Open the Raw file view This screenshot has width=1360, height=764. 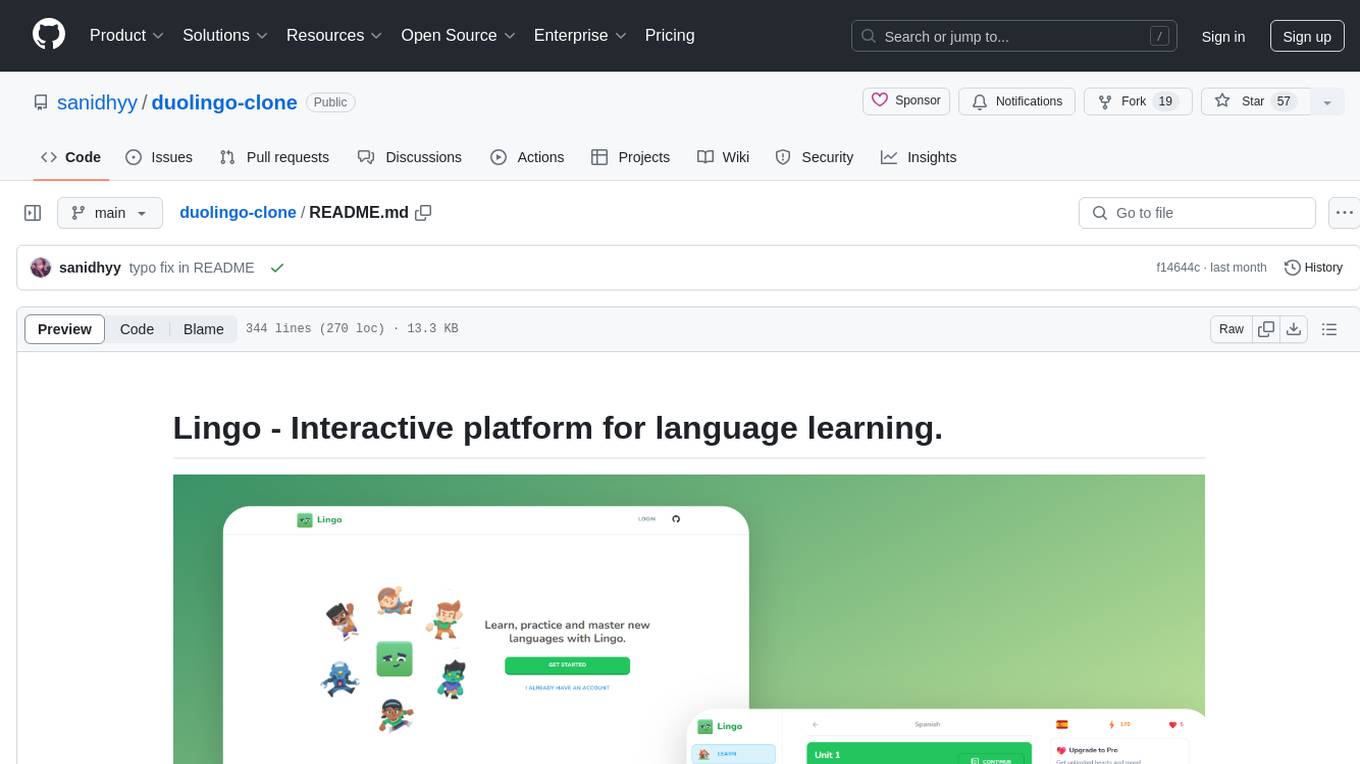click(x=1231, y=329)
